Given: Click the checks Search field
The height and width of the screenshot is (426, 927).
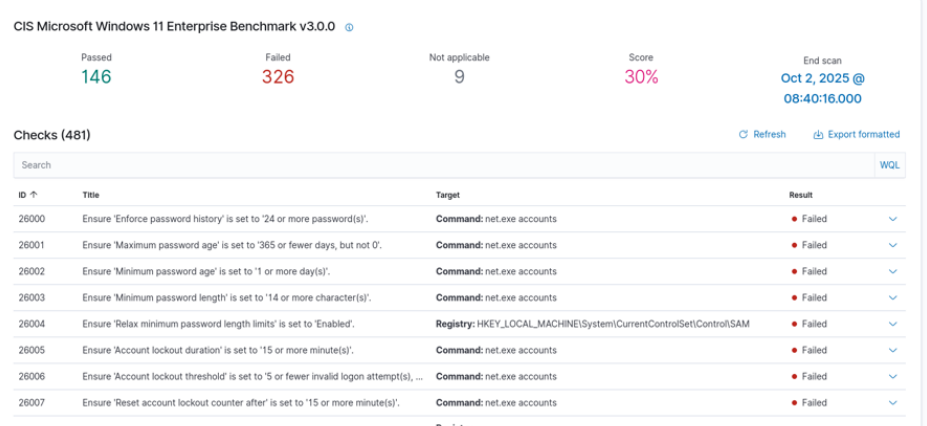Looking at the screenshot, I should 440,165.
